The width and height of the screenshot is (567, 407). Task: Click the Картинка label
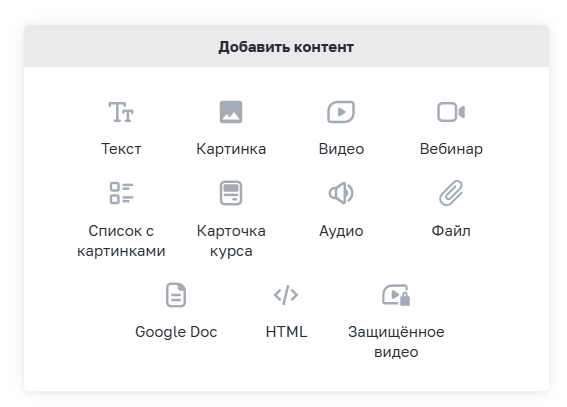231,149
